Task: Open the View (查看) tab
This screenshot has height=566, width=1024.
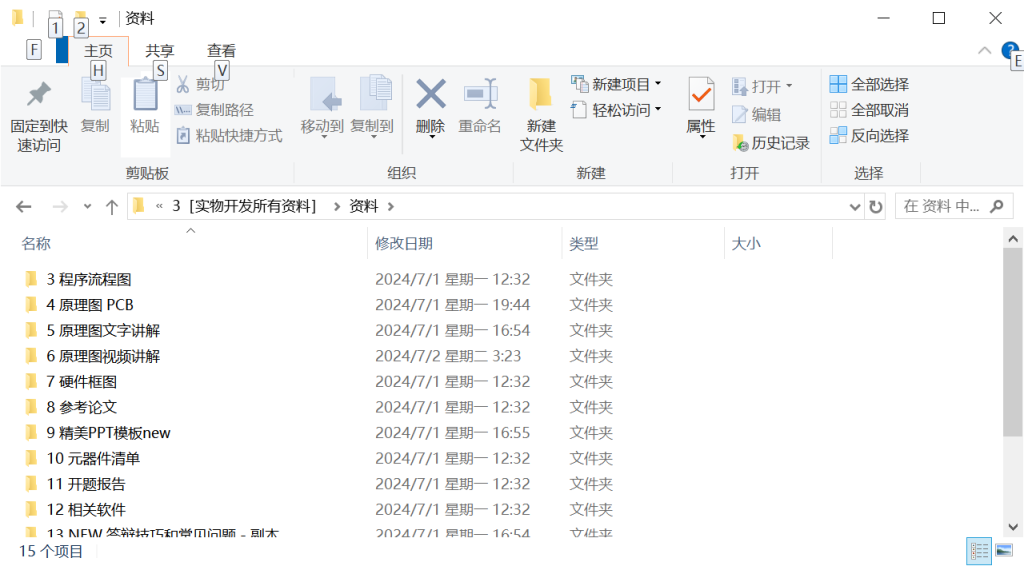Action: [x=221, y=51]
